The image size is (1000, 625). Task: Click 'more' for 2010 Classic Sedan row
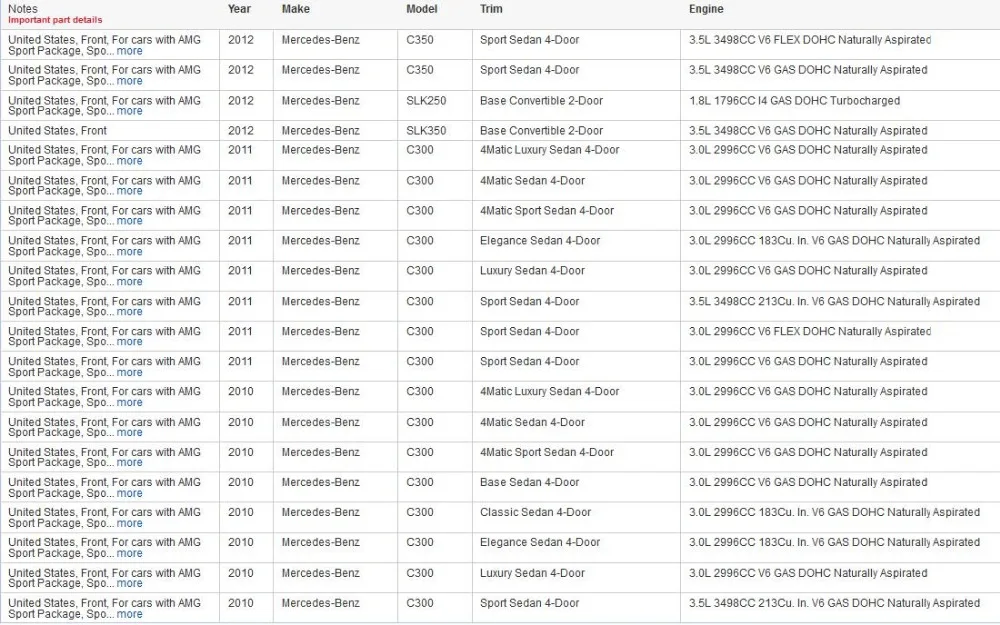point(129,524)
